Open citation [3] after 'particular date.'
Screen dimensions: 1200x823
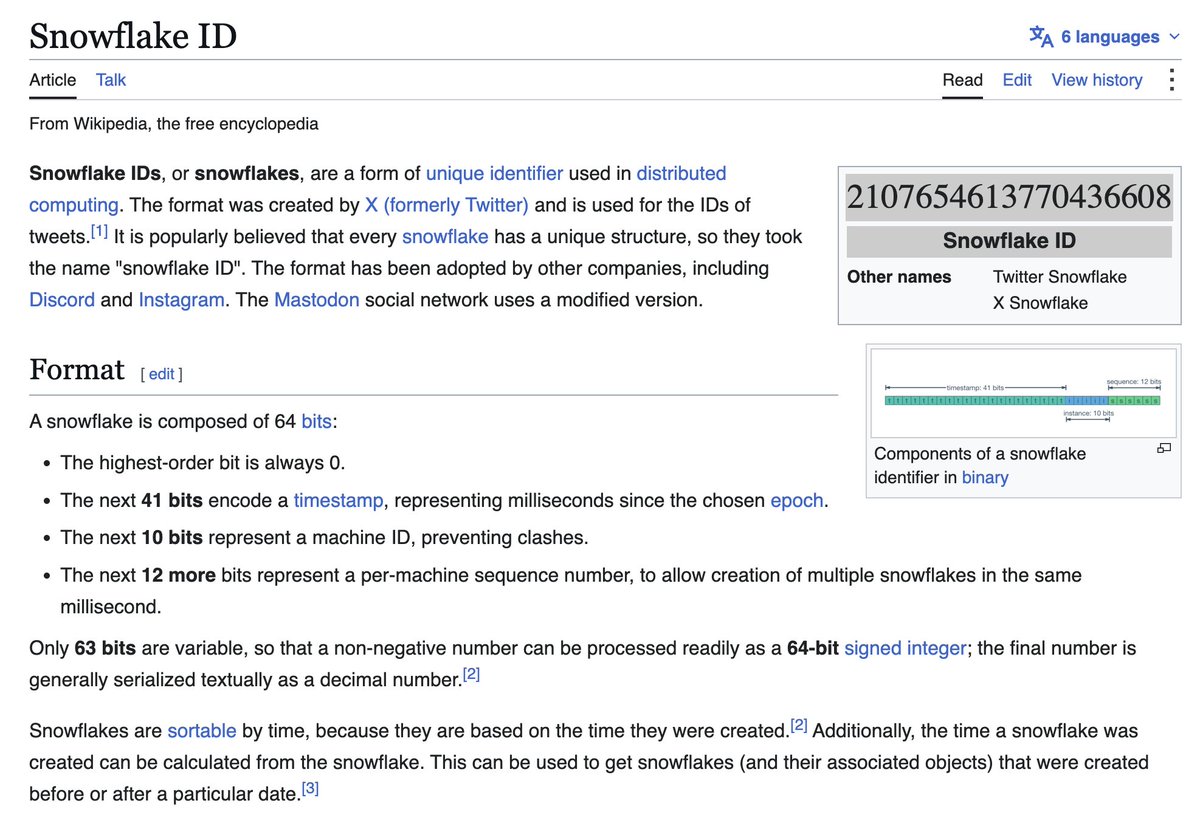pos(310,789)
